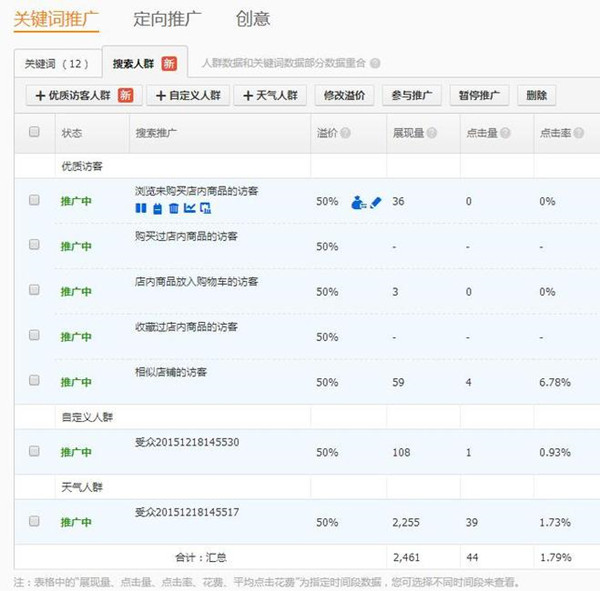600x591 pixels.
Task: Click the 修改溢价 button
Action: (x=344, y=96)
